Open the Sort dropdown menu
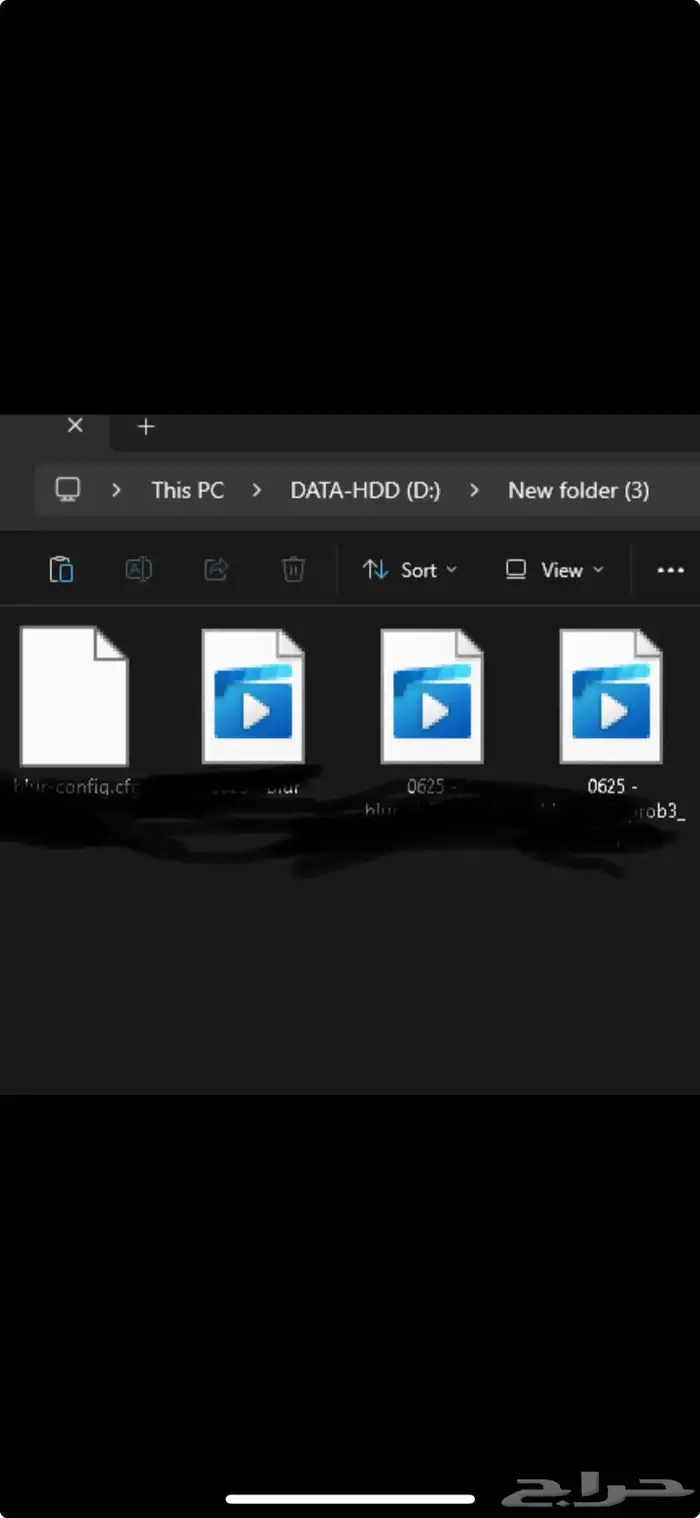Screen dimensions: 700x1518 410,570
